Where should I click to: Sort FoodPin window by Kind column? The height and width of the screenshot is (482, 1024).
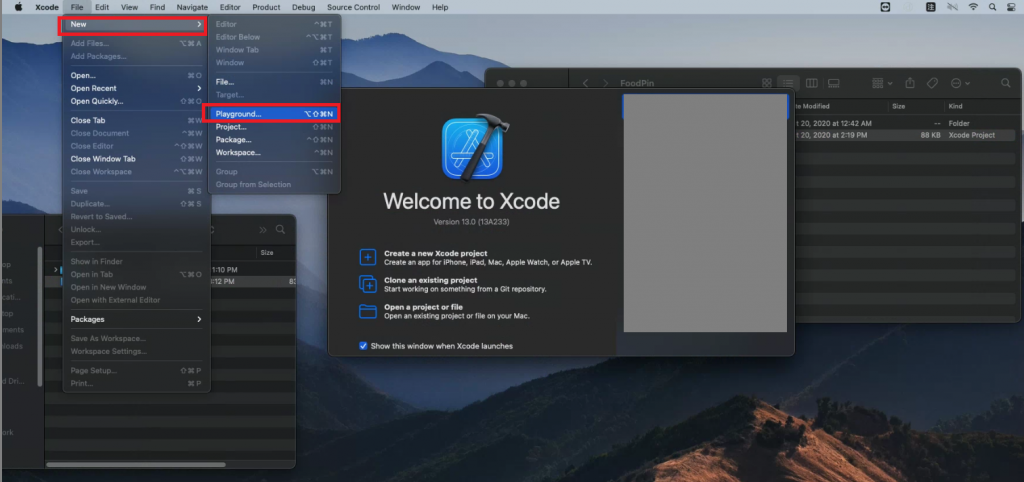982,106
